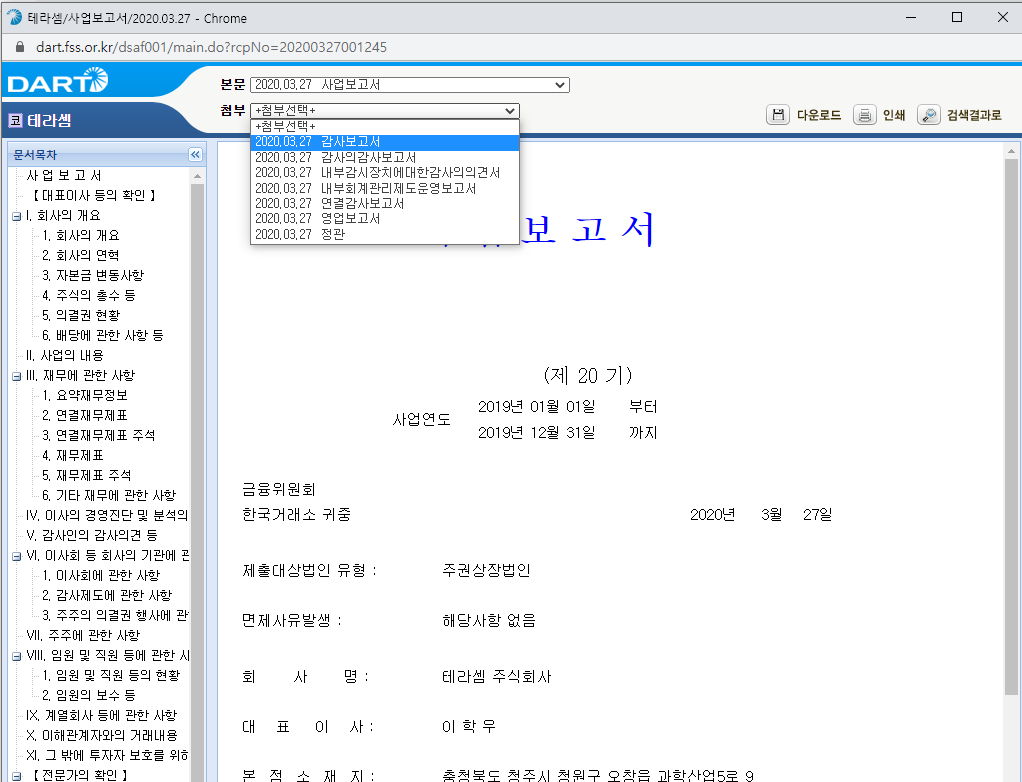
Task: Open X. 이해관계자와의 거래내용
Action: pos(102,736)
